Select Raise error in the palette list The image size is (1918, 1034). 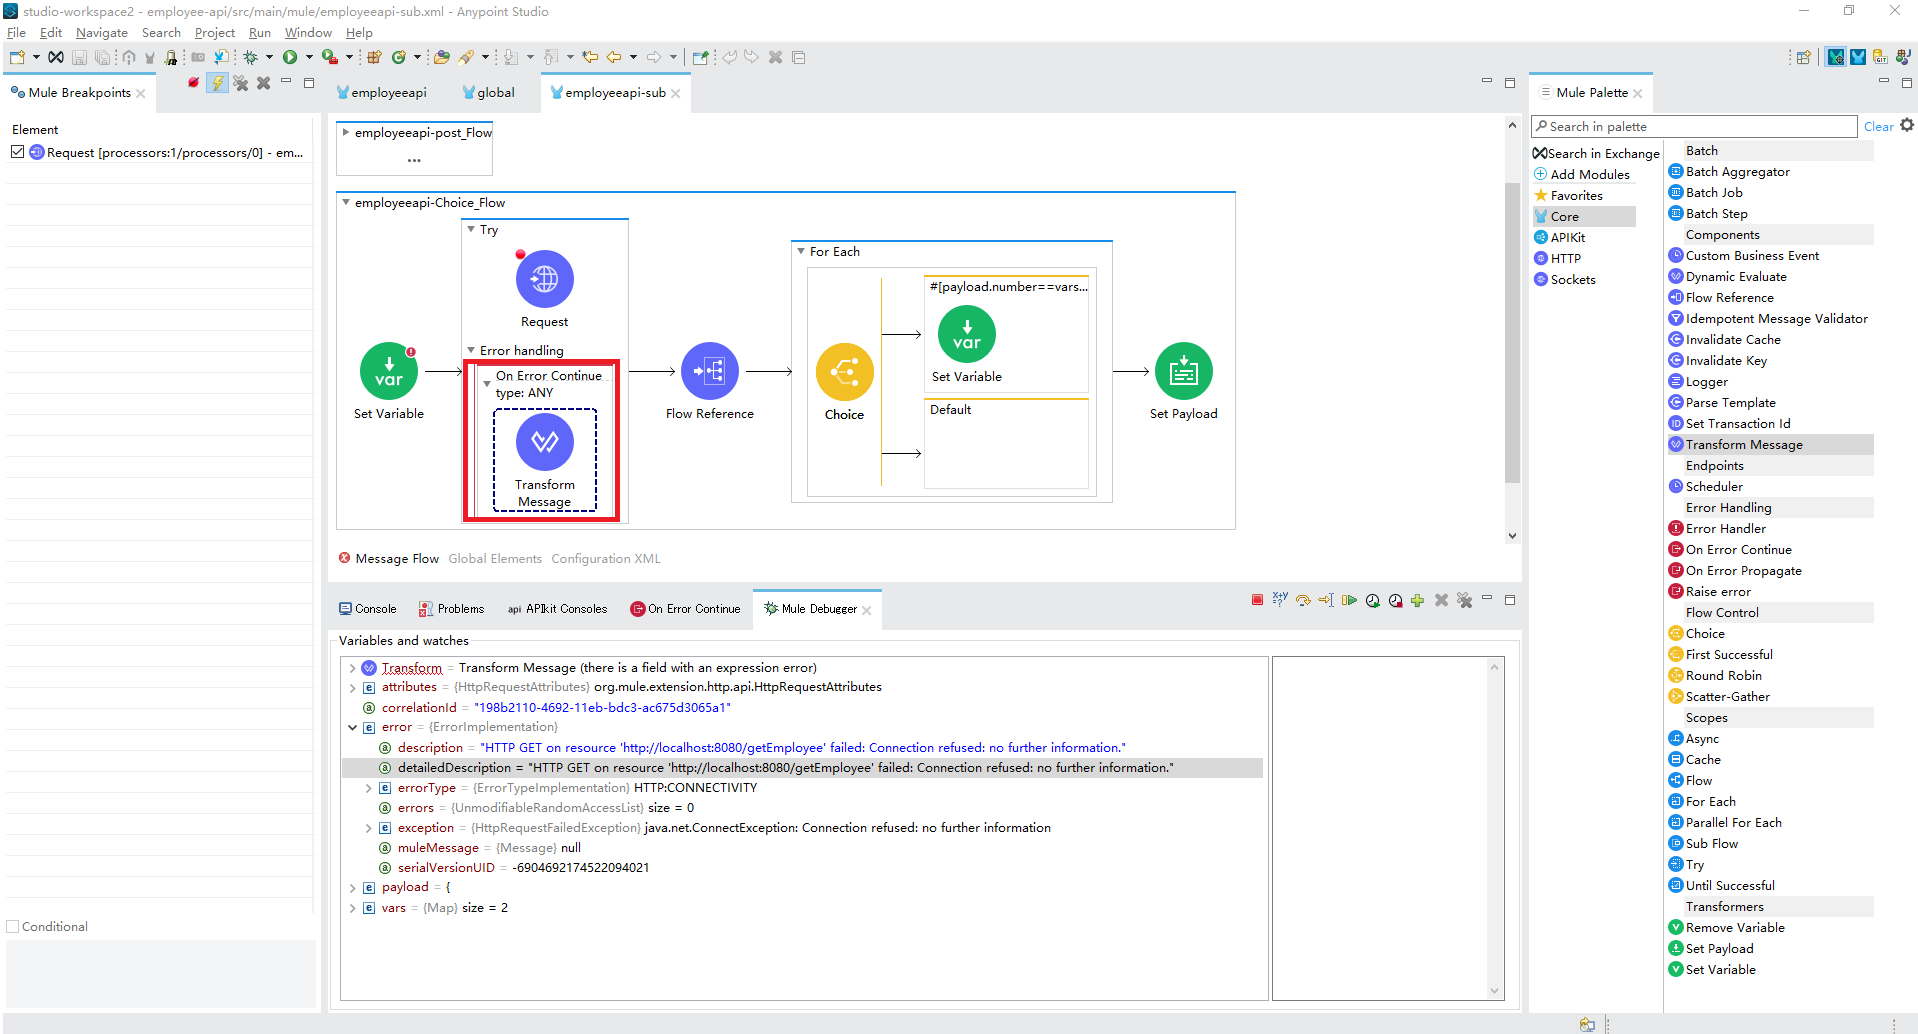tap(1710, 591)
